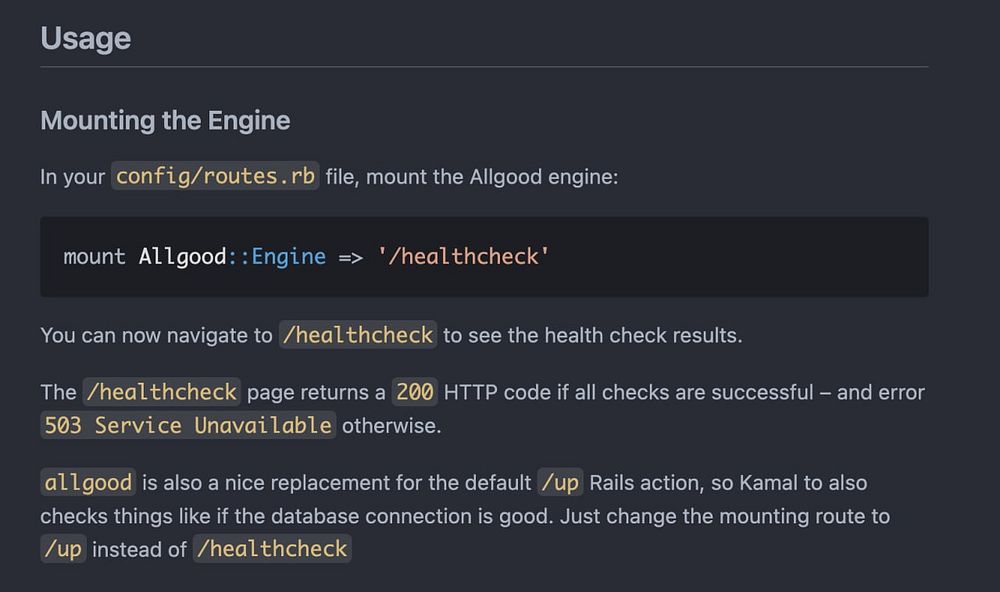Click /healthcheck after "You can now navigate to"
The image size is (1000, 592).
click(357, 335)
